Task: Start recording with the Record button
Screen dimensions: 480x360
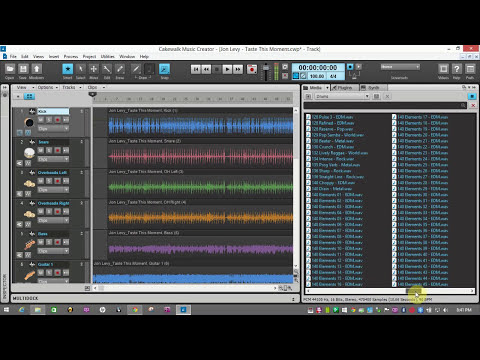Action: 252,69
